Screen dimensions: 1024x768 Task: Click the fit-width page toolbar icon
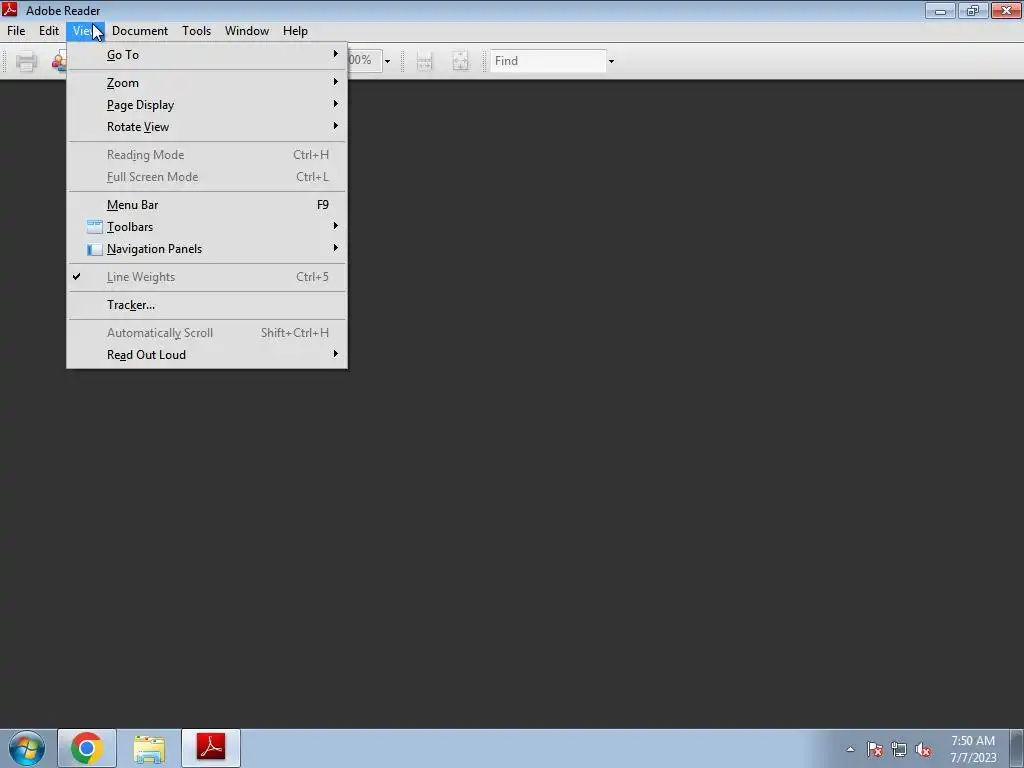point(424,61)
